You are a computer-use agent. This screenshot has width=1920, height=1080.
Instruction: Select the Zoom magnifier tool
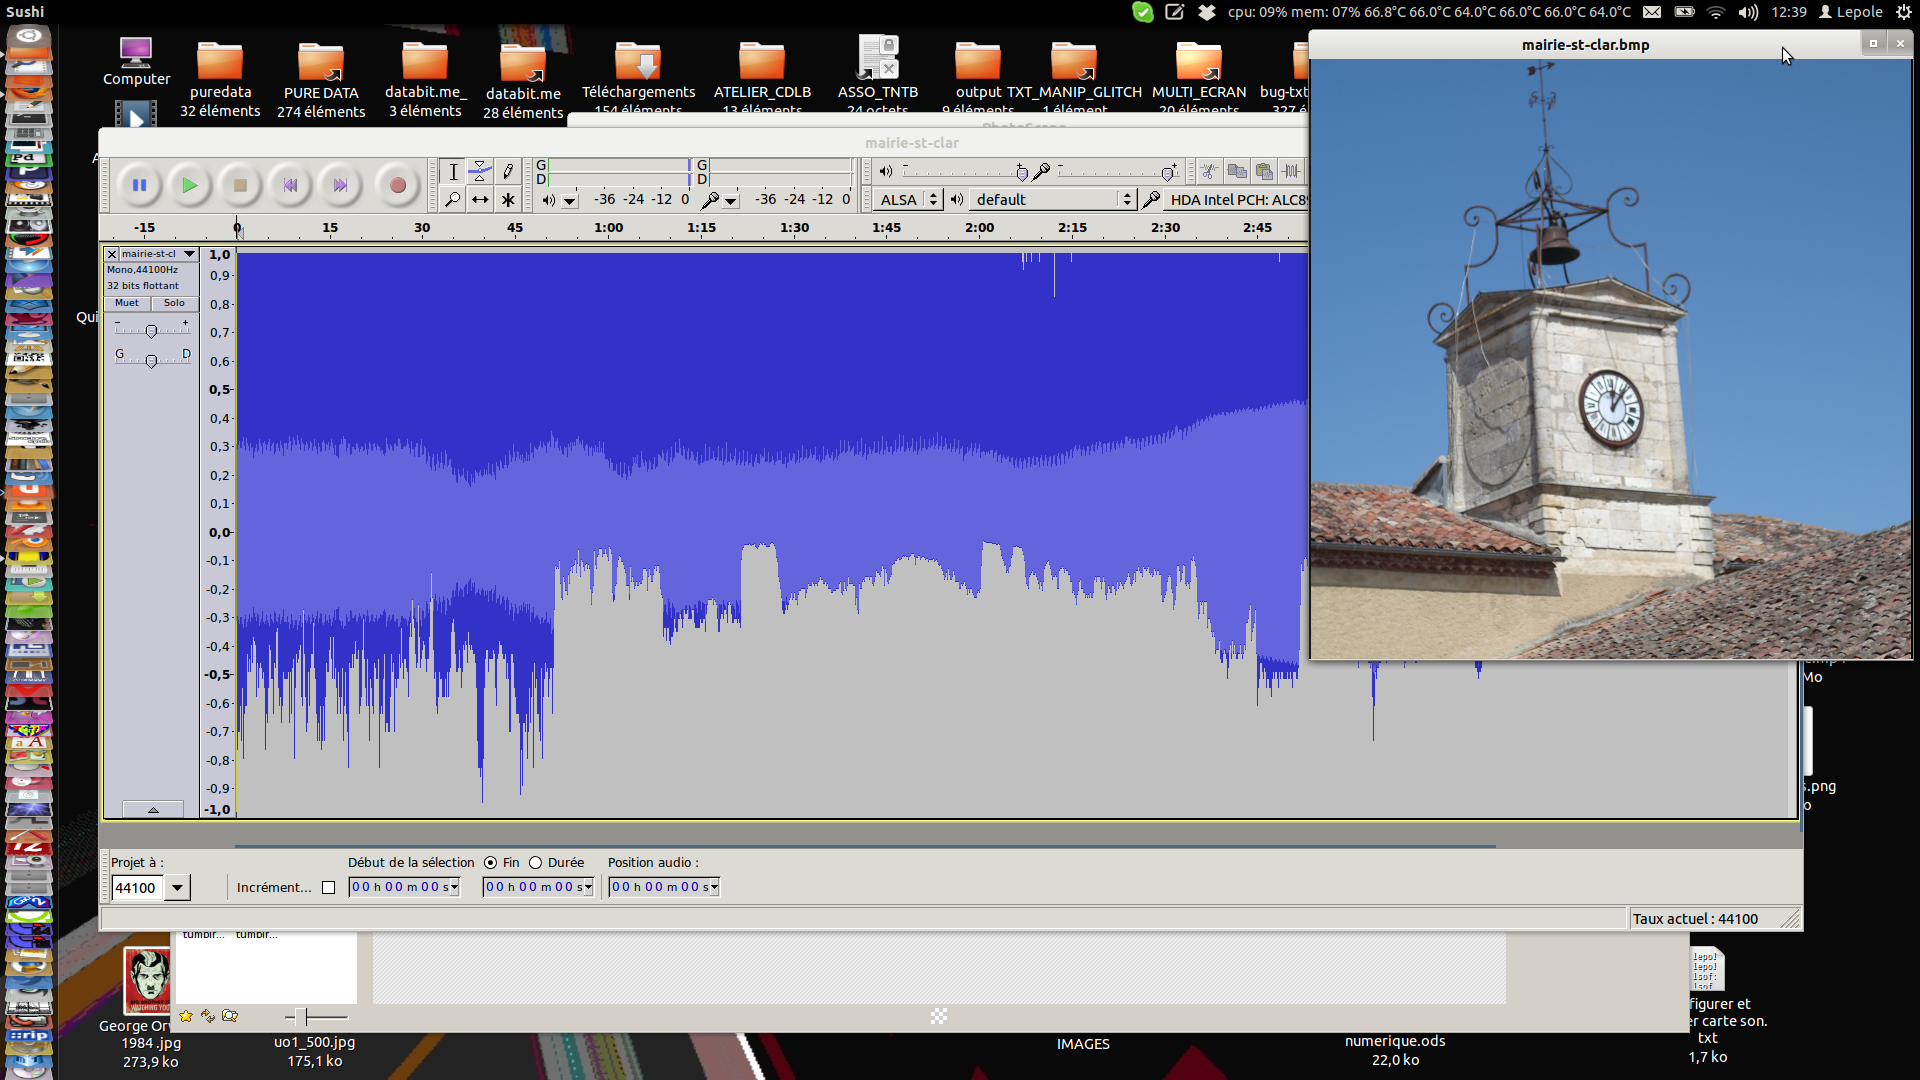(x=452, y=200)
